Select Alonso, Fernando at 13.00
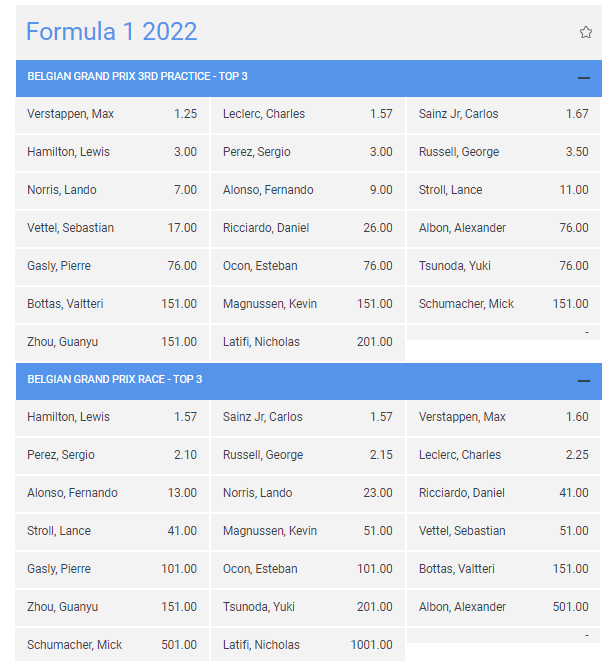The width and height of the screenshot is (608, 661). point(112,494)
